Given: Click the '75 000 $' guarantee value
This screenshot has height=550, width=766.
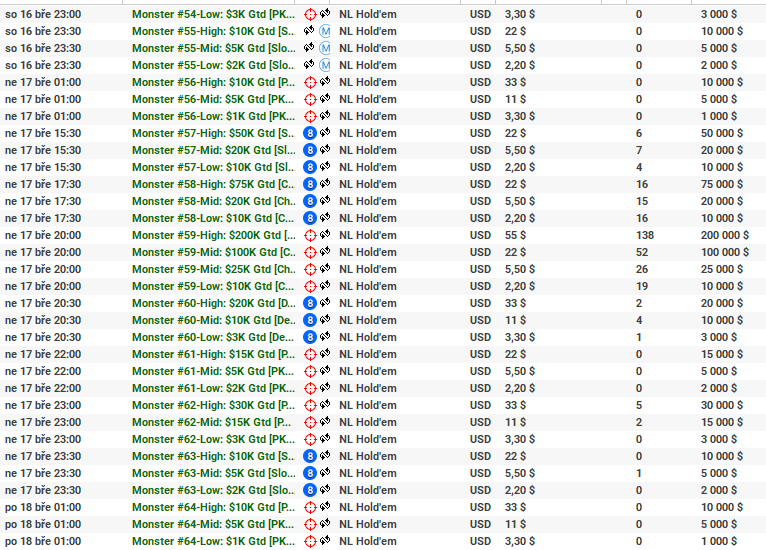Looking at the screenshot, I should click(x=722, y=185).
